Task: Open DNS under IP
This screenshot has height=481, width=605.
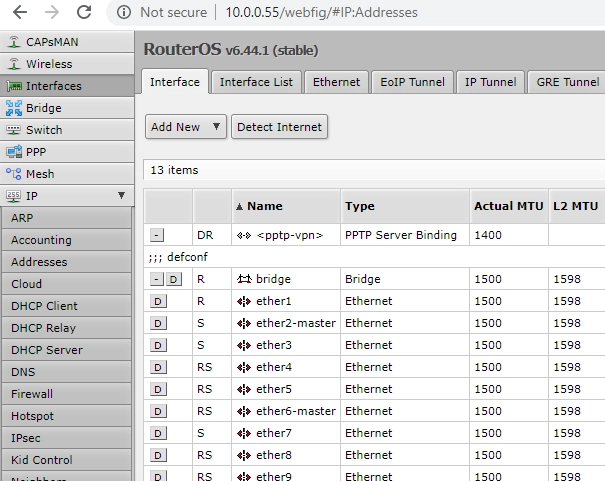Action: click(x=66, y=372)
